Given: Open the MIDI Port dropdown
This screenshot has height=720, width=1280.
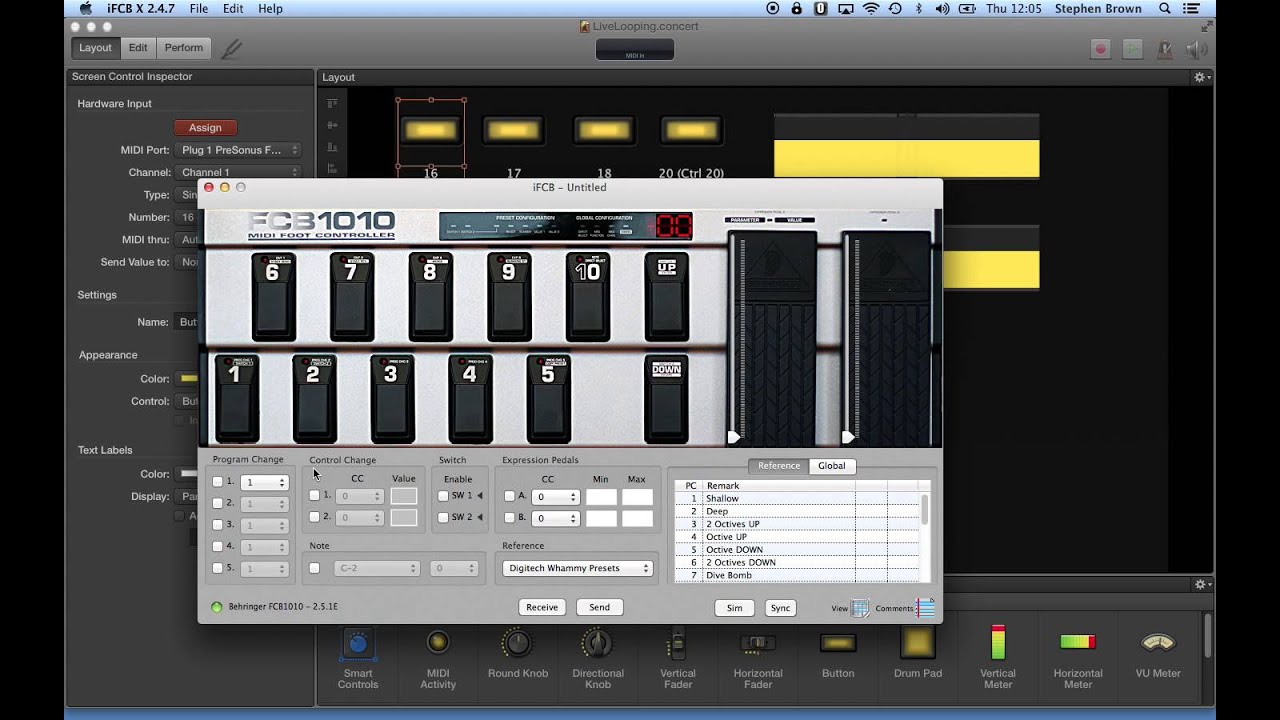Looking at the screenshot, I should tap(238, 150).
